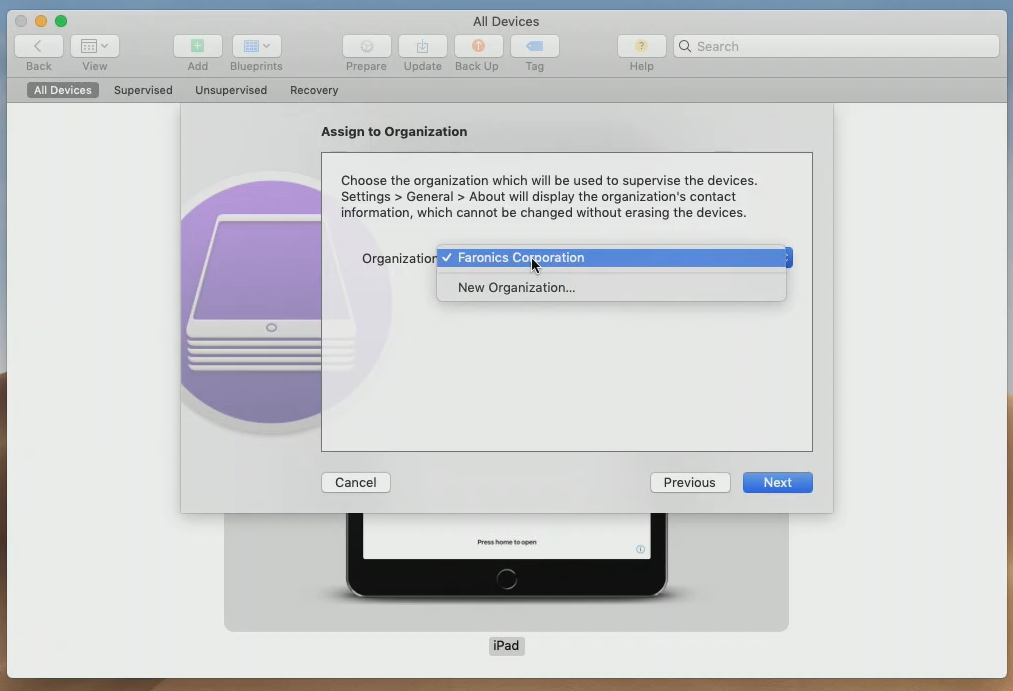Proceed with the Next button
1013x691 pixels.
point(777,482)
